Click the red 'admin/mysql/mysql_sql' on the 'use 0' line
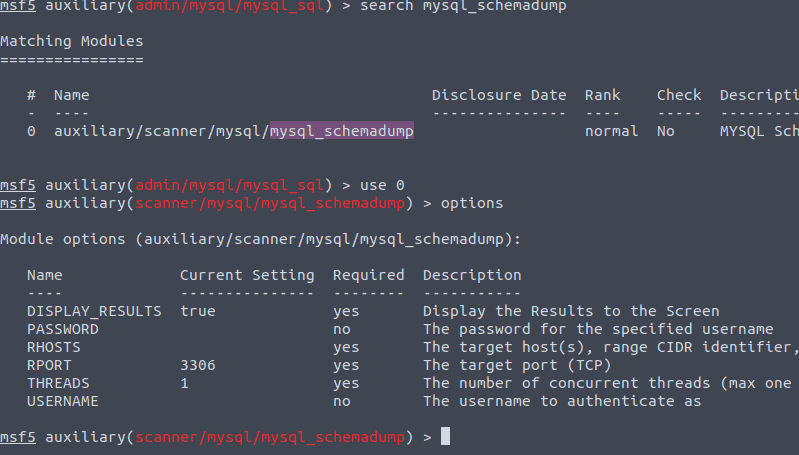This screenshot has height=455, width=799. (x=229, y=185)
